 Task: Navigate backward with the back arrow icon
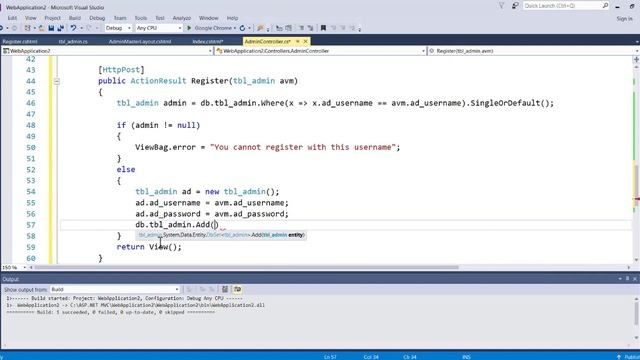click(x=2, y=28)
